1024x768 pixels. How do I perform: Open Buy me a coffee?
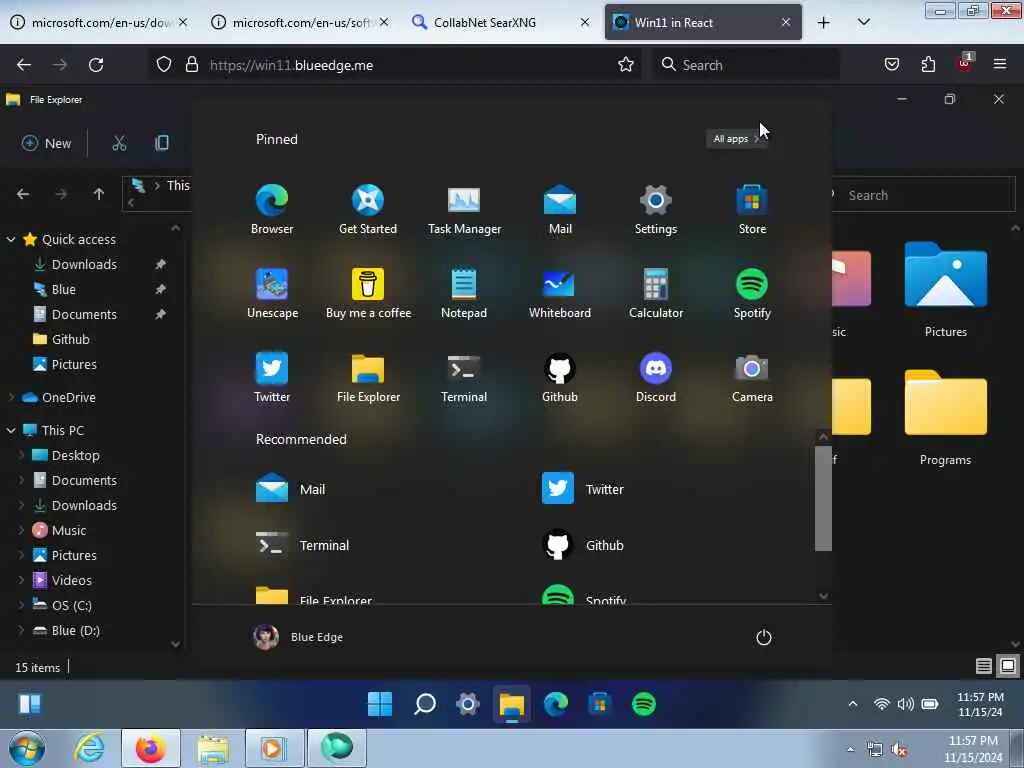pos(368,293)
